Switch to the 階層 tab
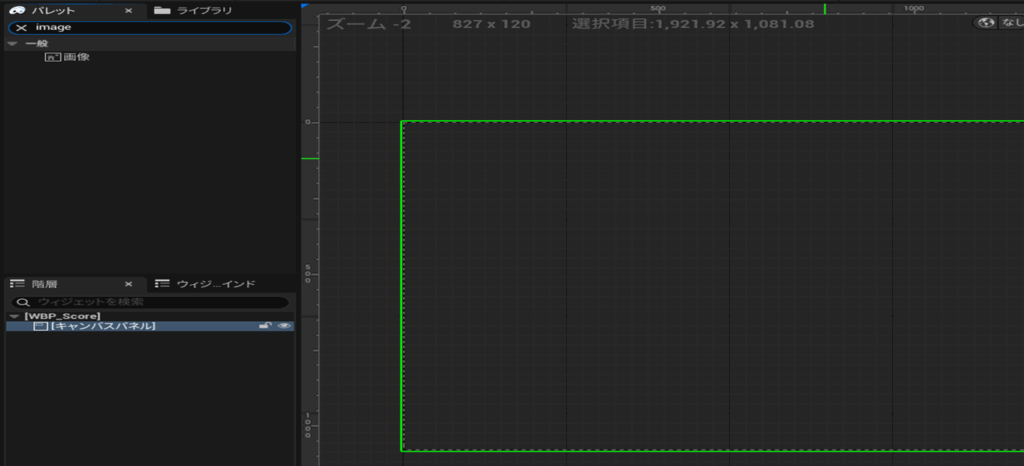 (44, 284)
